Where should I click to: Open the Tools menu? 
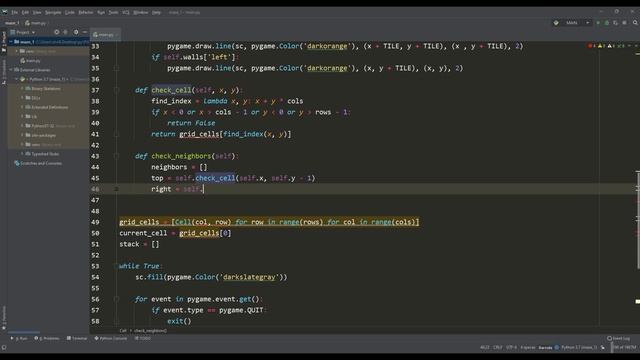pos(113,12)
